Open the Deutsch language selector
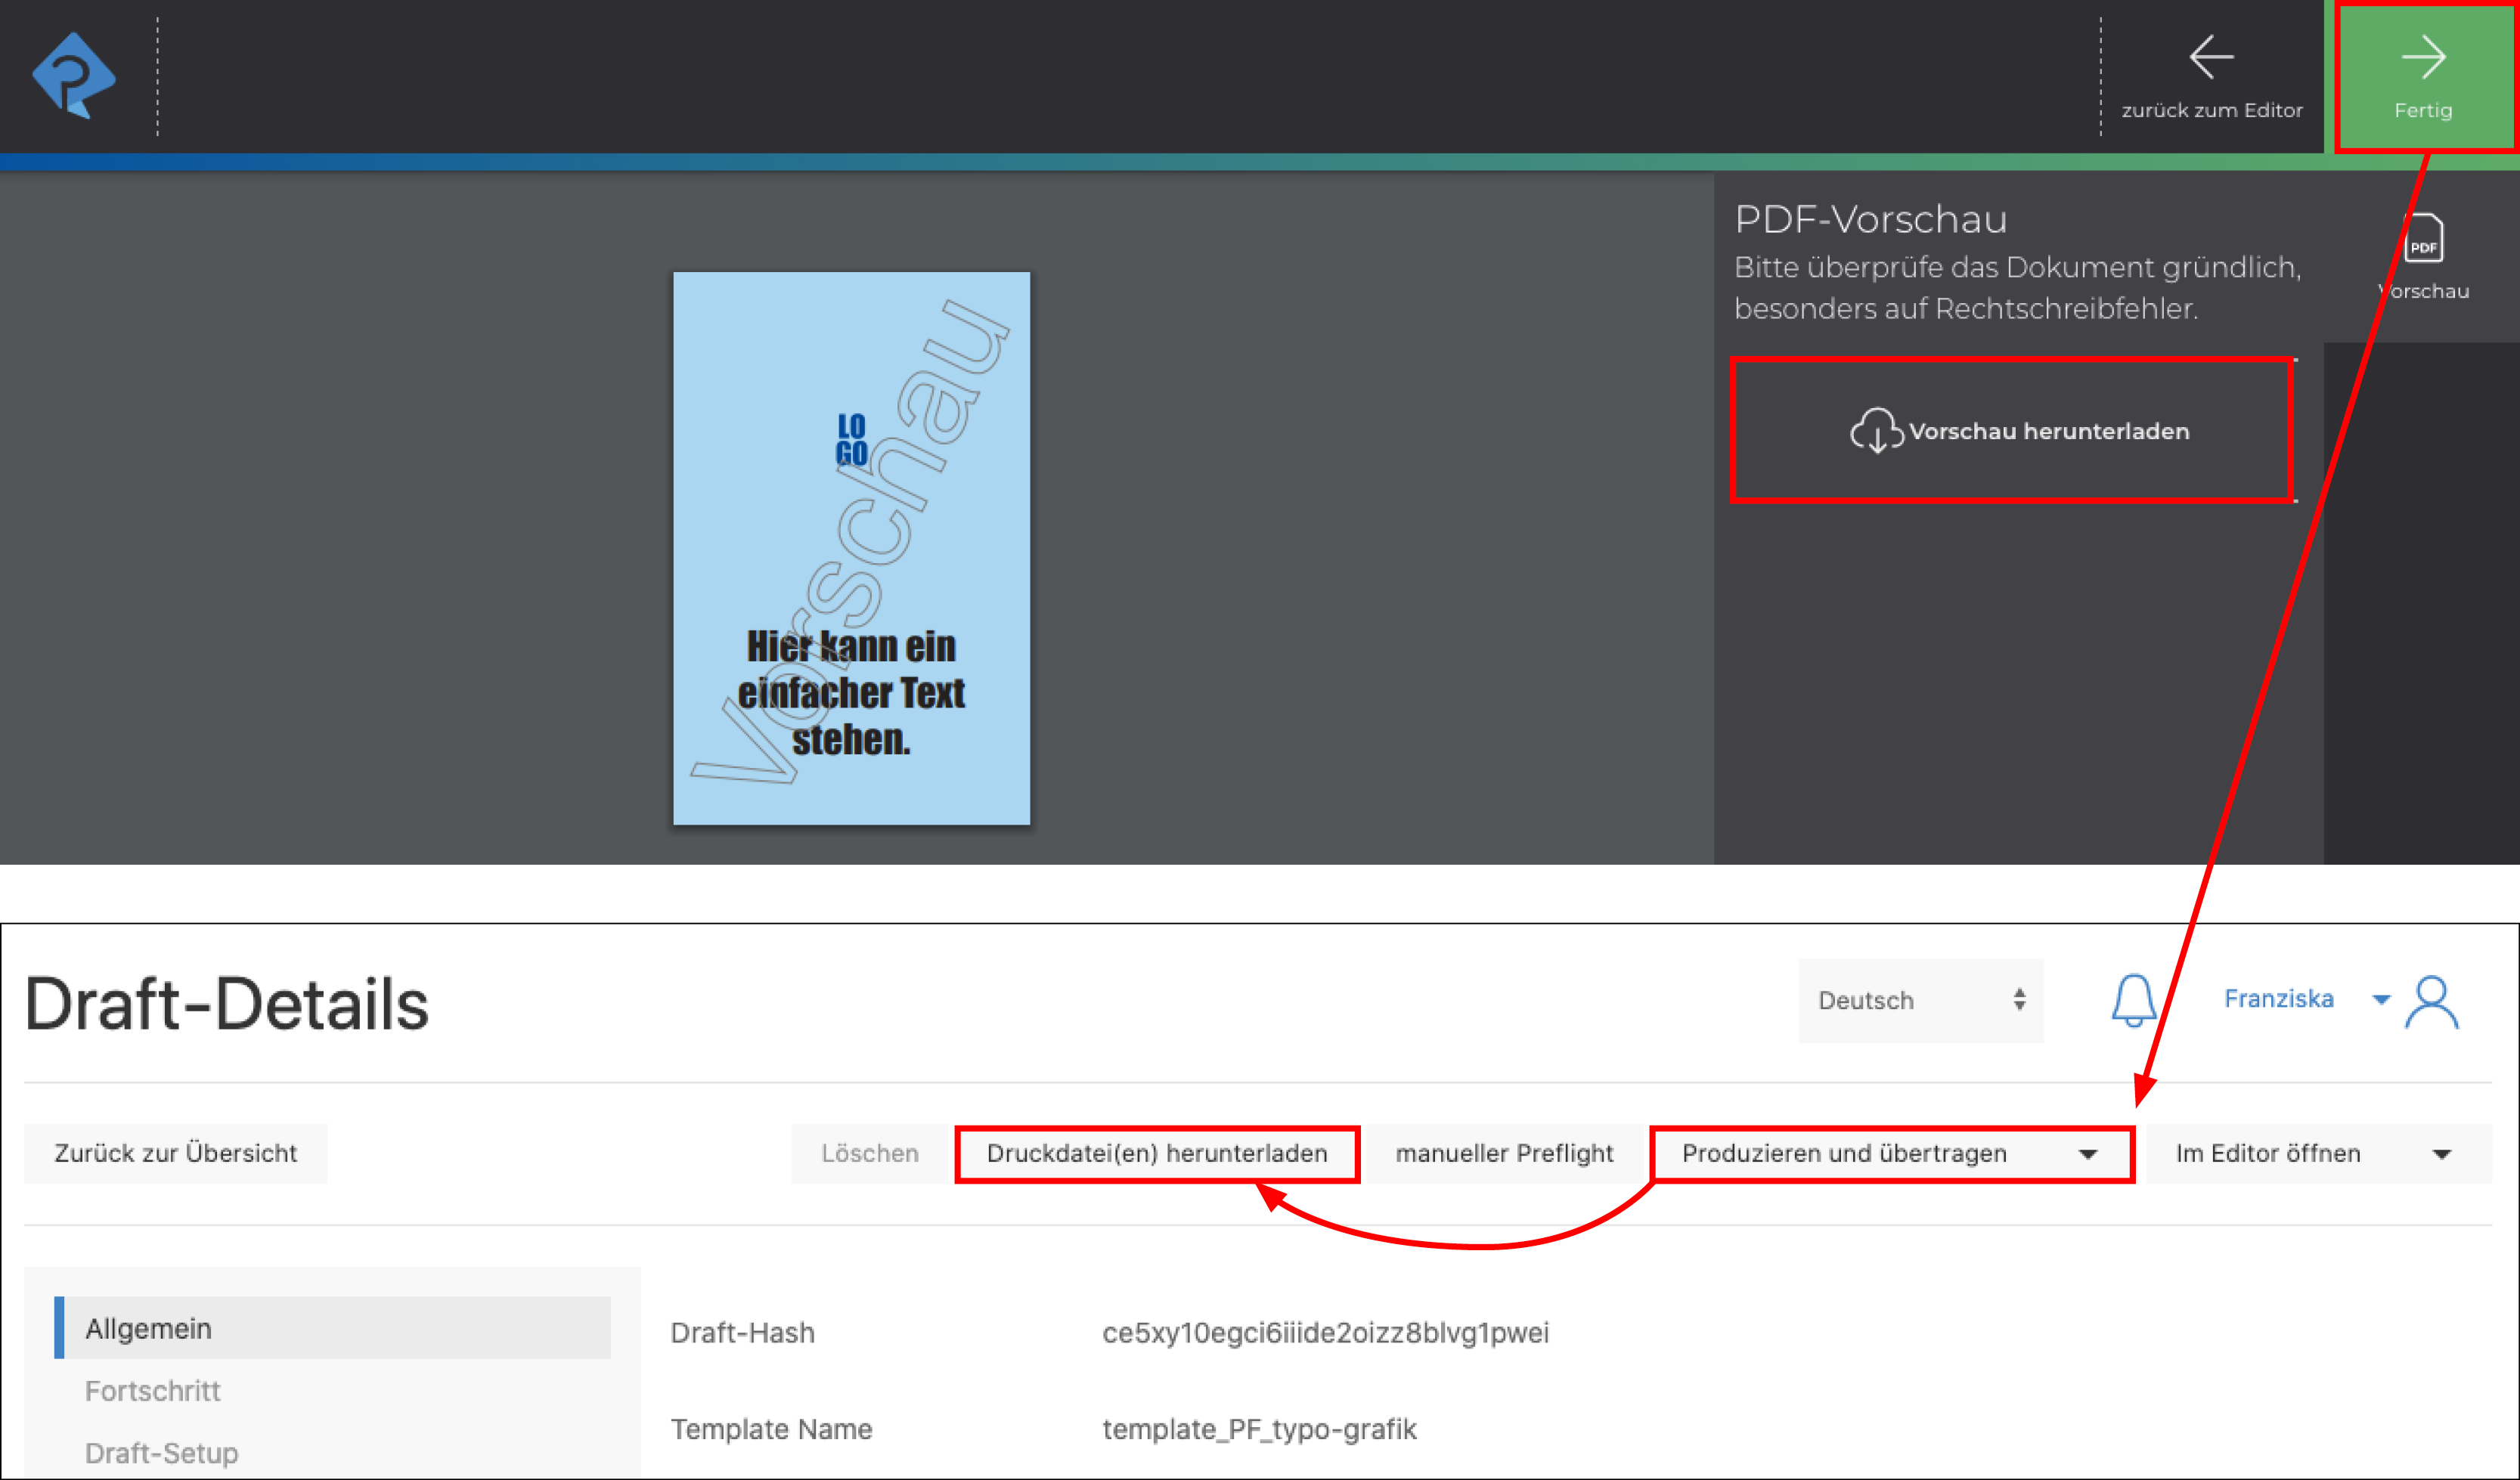This screenshot has width=2520, height=1480. (x=1919, y=1000)
